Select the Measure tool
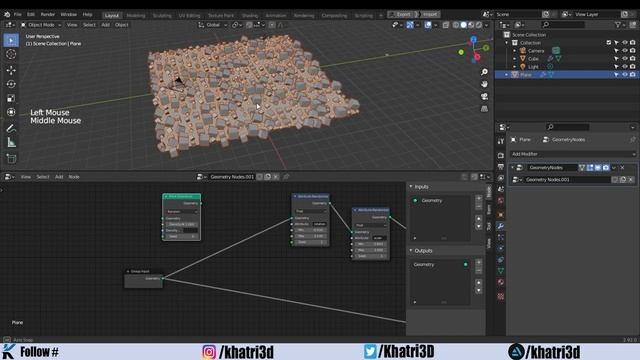 pos(11,142)
